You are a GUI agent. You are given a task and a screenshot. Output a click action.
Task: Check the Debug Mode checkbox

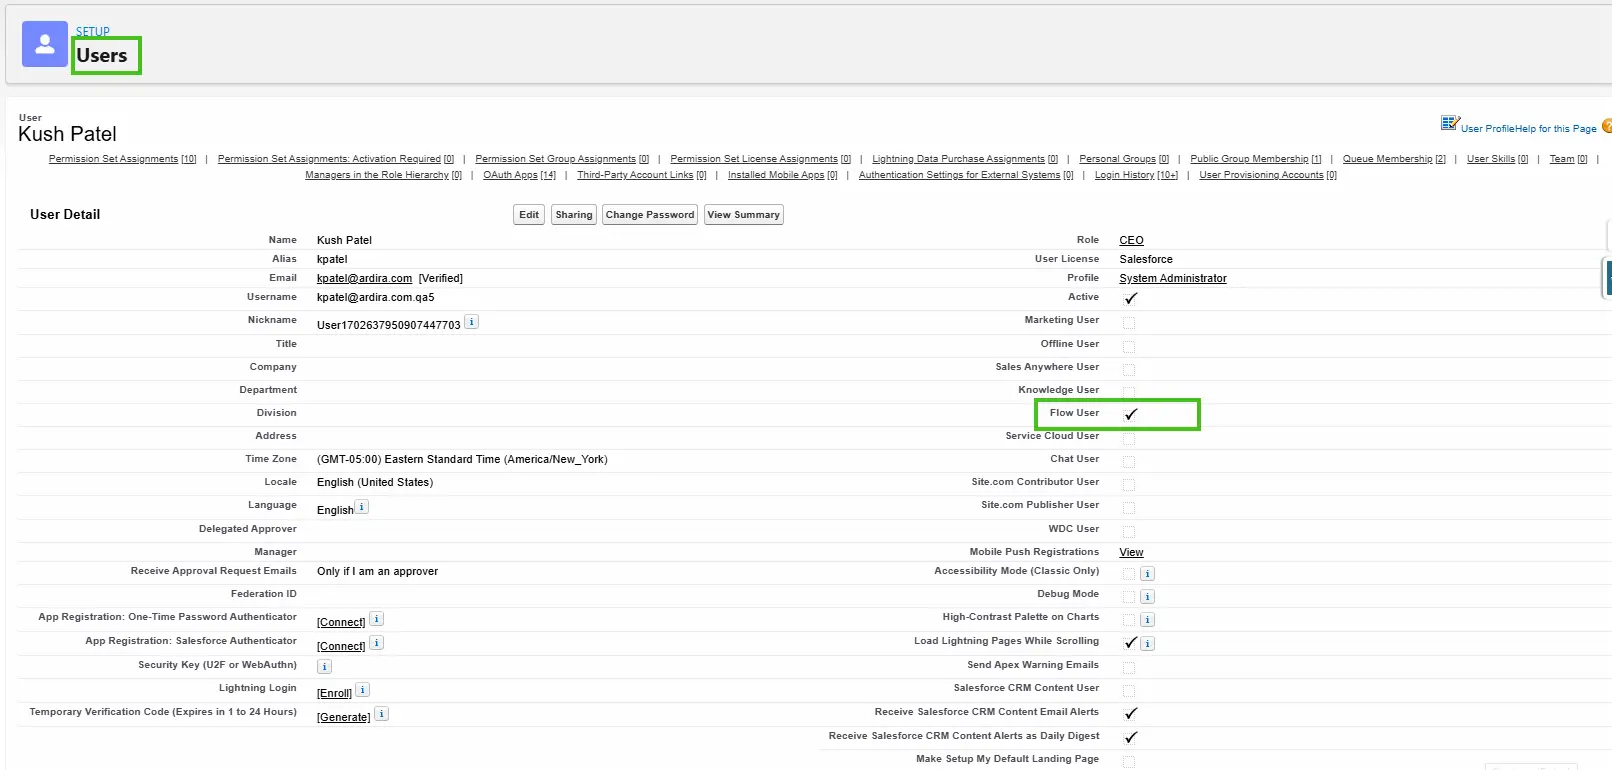pyautogui.click(x=1129, y=597)
